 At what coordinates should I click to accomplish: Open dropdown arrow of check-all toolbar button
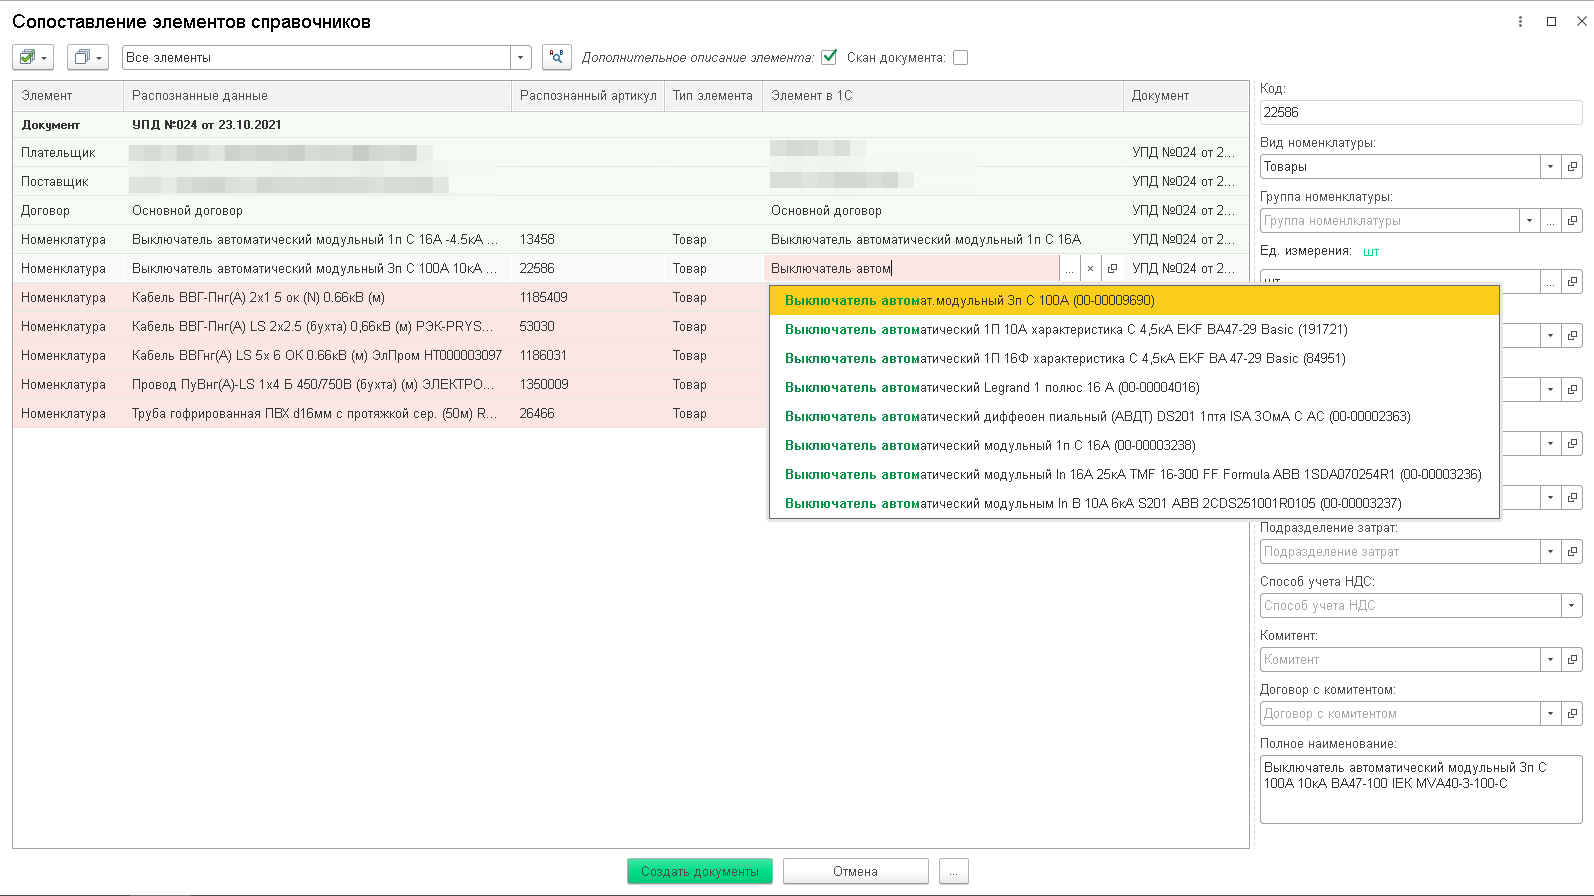[x=44, y=59]
